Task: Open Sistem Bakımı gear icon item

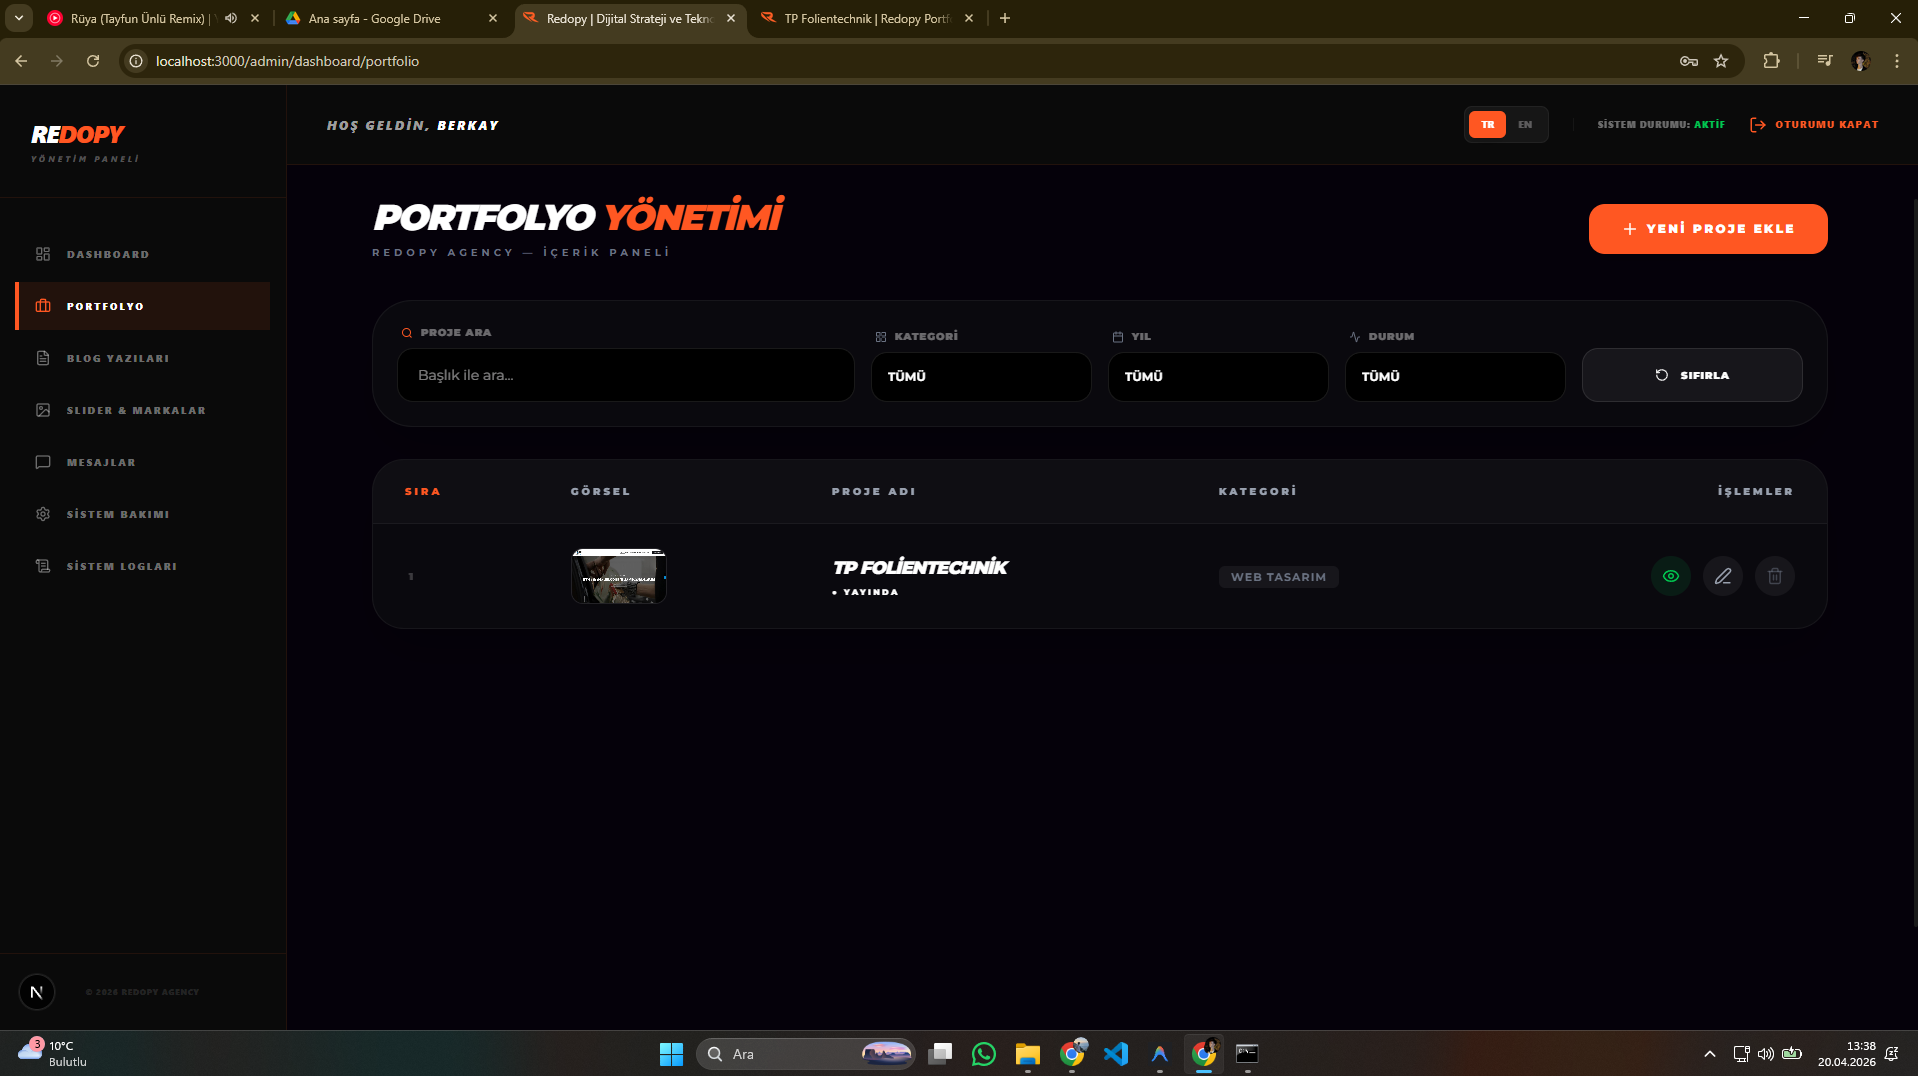Action: coord(43,514)
